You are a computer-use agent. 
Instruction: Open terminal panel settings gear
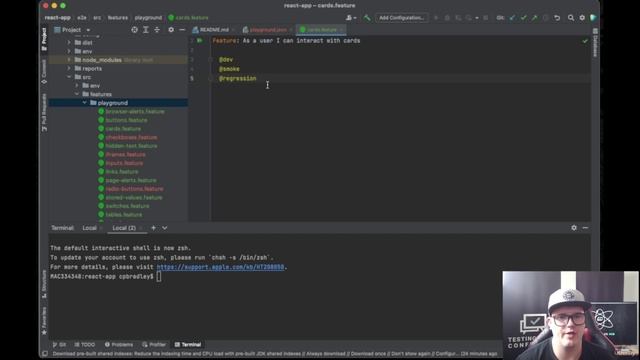(x=574, y=228)
